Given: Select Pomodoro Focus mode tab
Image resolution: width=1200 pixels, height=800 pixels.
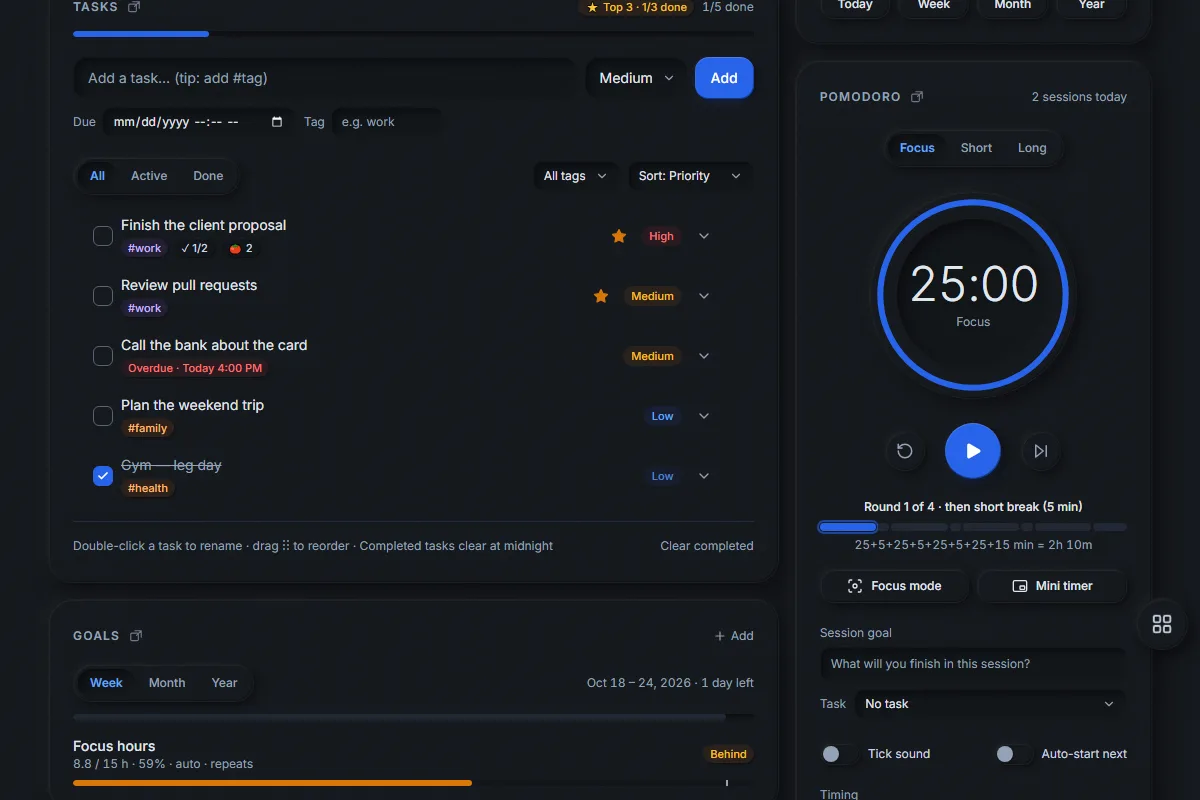Looking at the screenshot, I should [x=917, y=148].
